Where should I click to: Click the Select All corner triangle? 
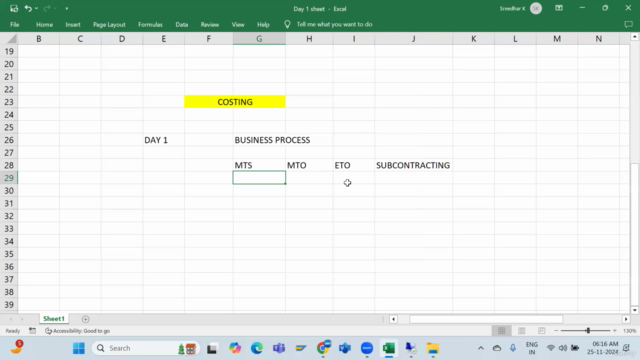(x=12, y=39)
